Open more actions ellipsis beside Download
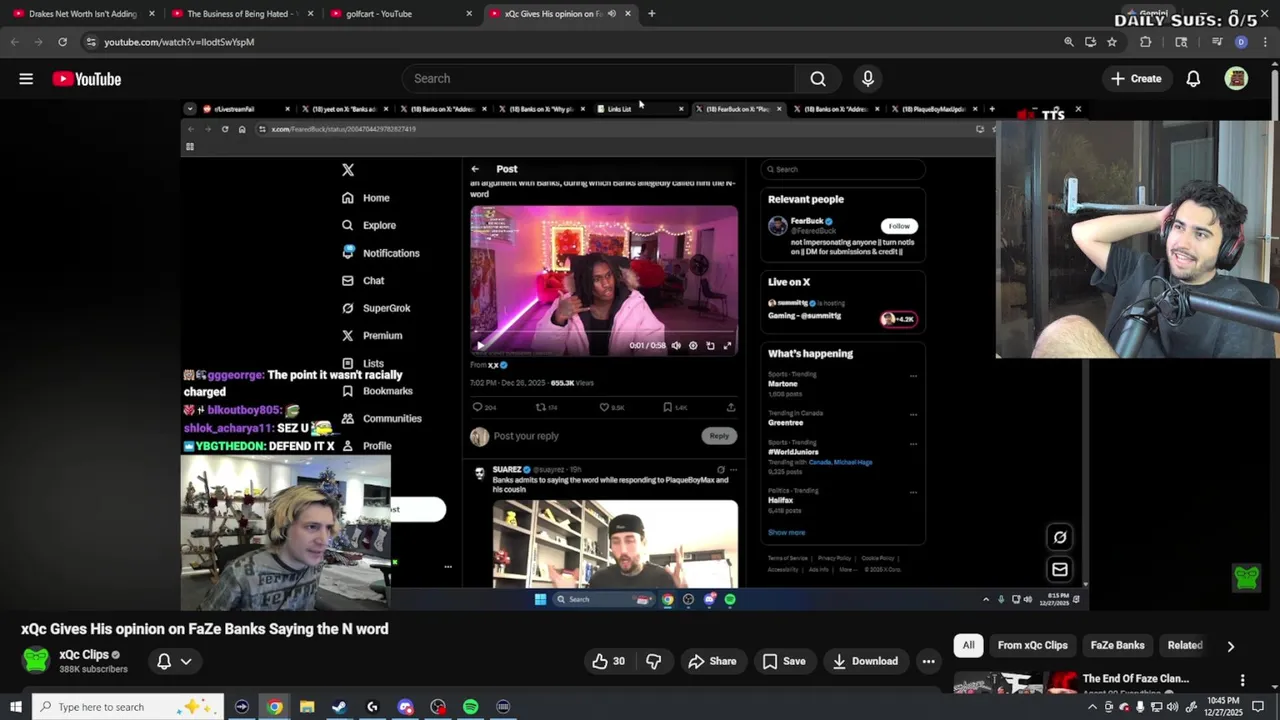This screenshot has height=720, width=1280. 928,661
